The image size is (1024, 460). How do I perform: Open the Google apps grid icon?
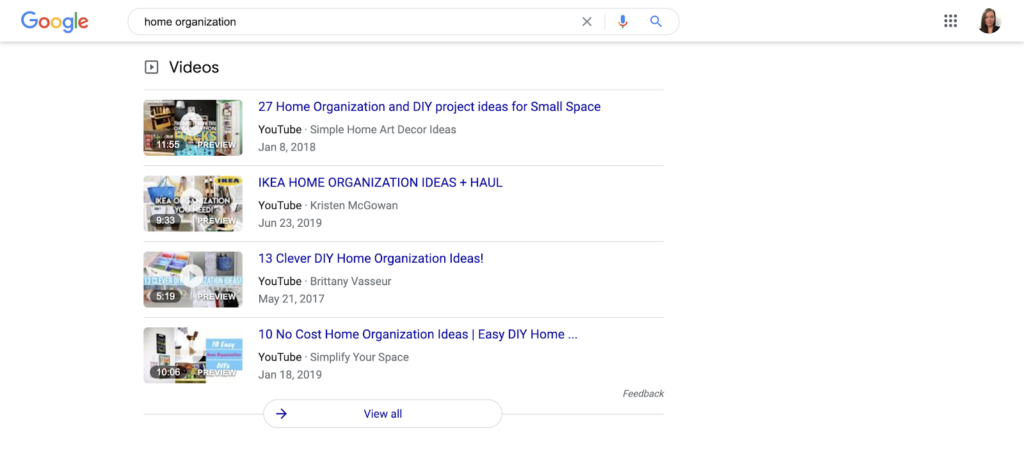pyautogui.click(x=950, y=22)
